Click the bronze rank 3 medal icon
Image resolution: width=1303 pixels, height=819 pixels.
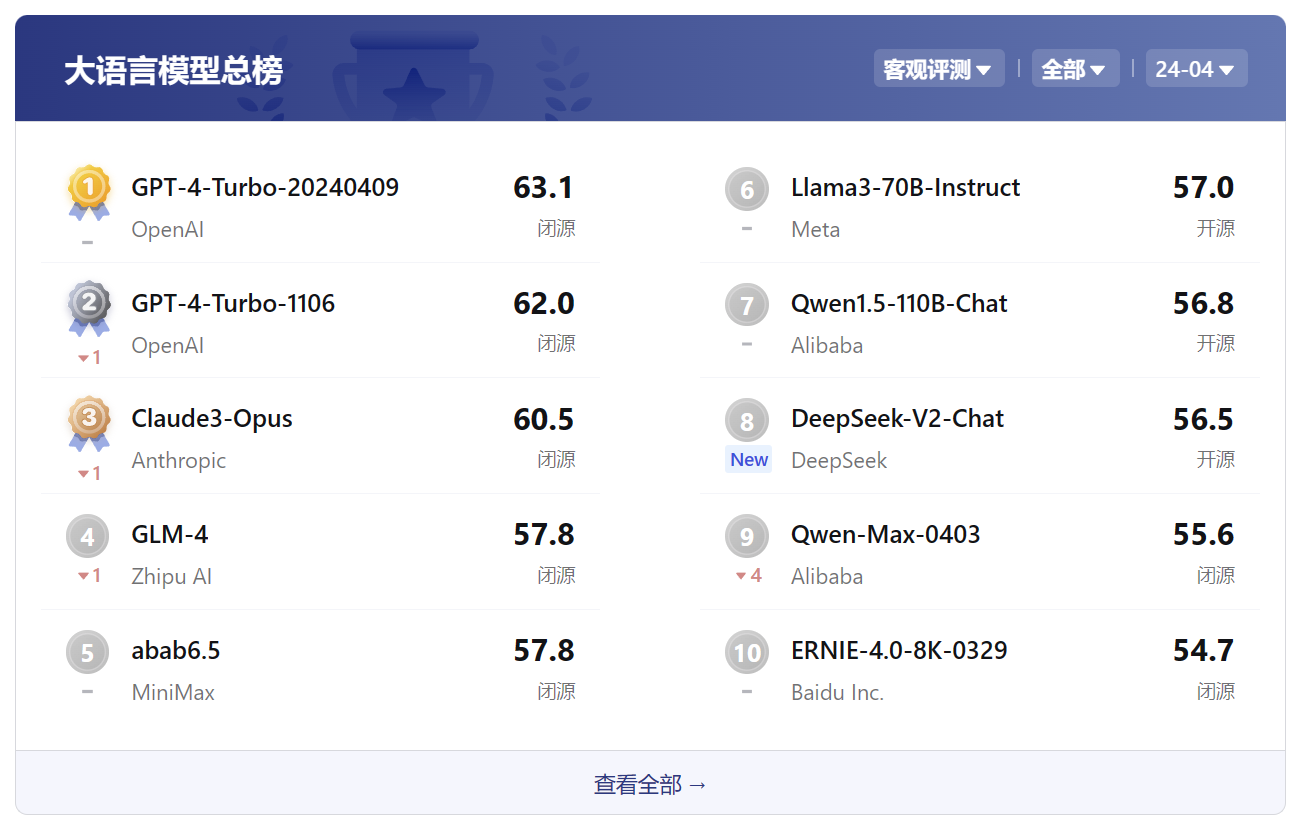coord(88,424)
